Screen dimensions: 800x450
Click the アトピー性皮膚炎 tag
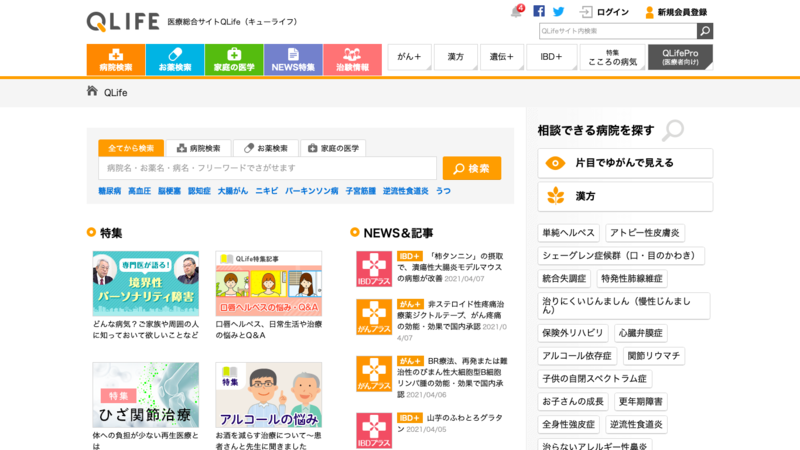point(645,233)
